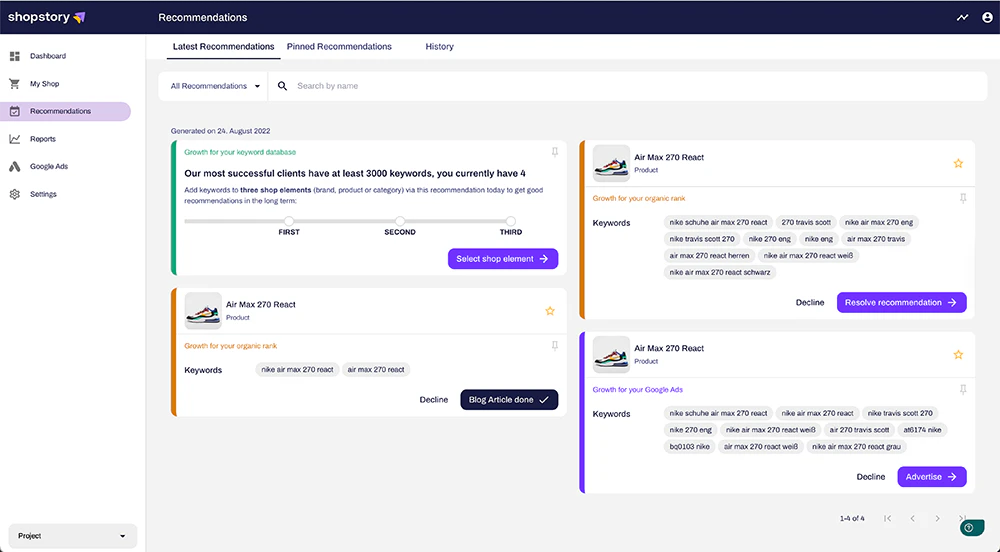The height and width of the screenshot is (552, 1000).
Task: Open Reports in the sidebar
Action: (x=43, y=139)
